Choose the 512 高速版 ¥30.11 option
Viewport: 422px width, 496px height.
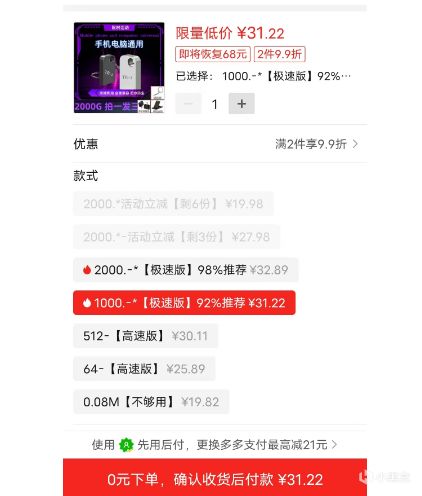[145, 336]
